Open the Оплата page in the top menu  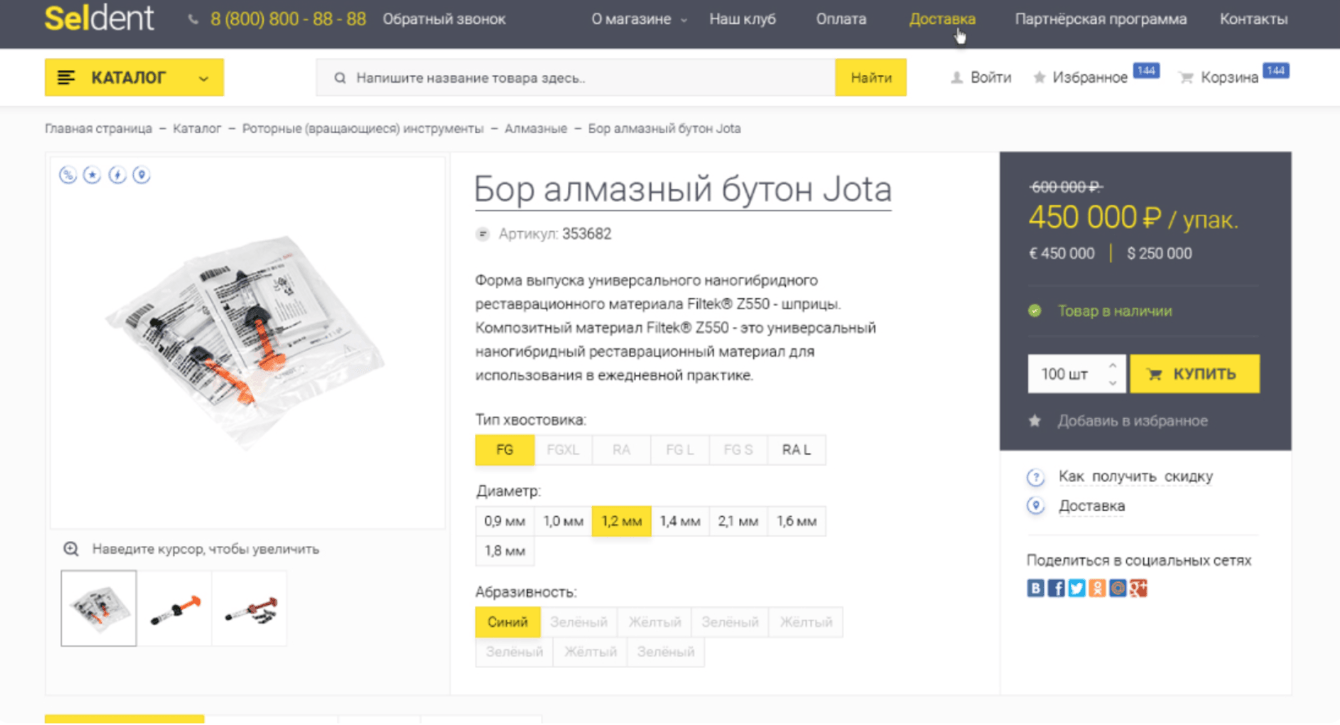click(x=841, y=19)
